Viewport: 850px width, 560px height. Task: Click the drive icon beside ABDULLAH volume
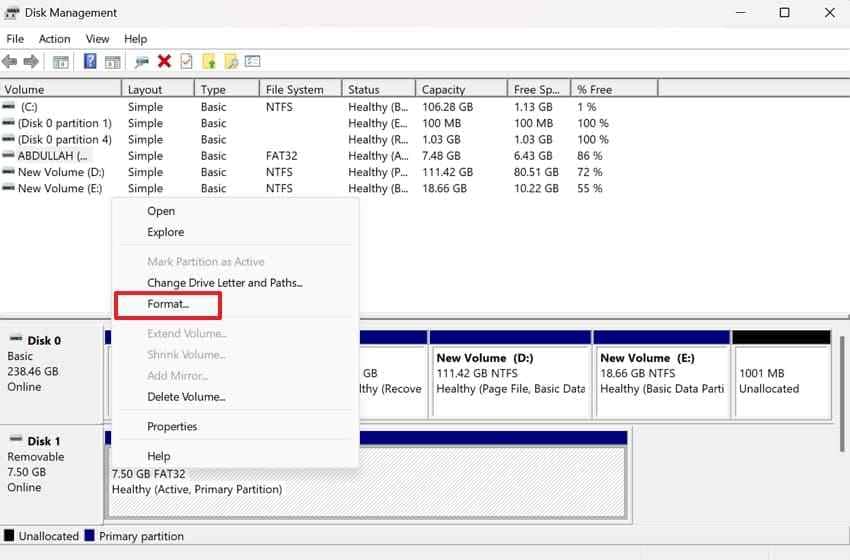(x=8, y=156)
